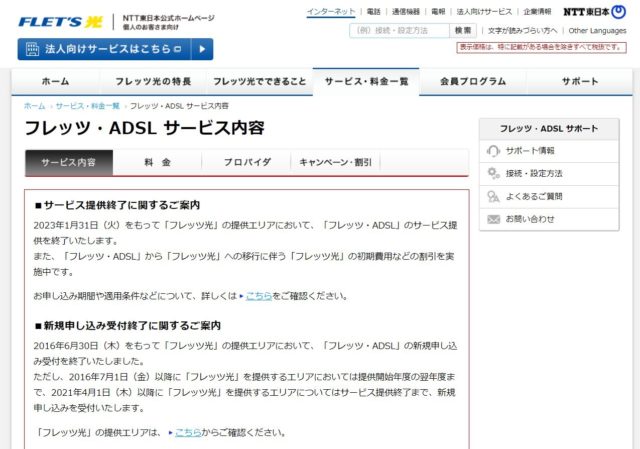
Task: Click sidebar header フレッツ・ADSL サポート
Action: 549,129
